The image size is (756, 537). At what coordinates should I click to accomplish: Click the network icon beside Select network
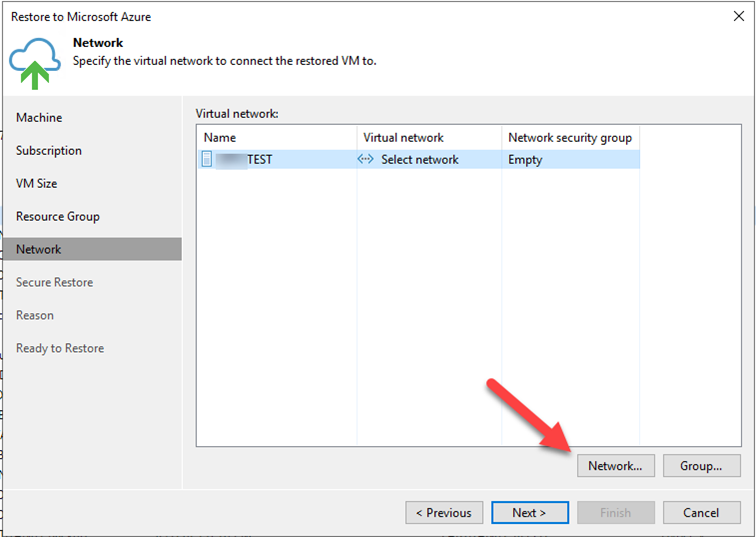click(x=365, y=159)
